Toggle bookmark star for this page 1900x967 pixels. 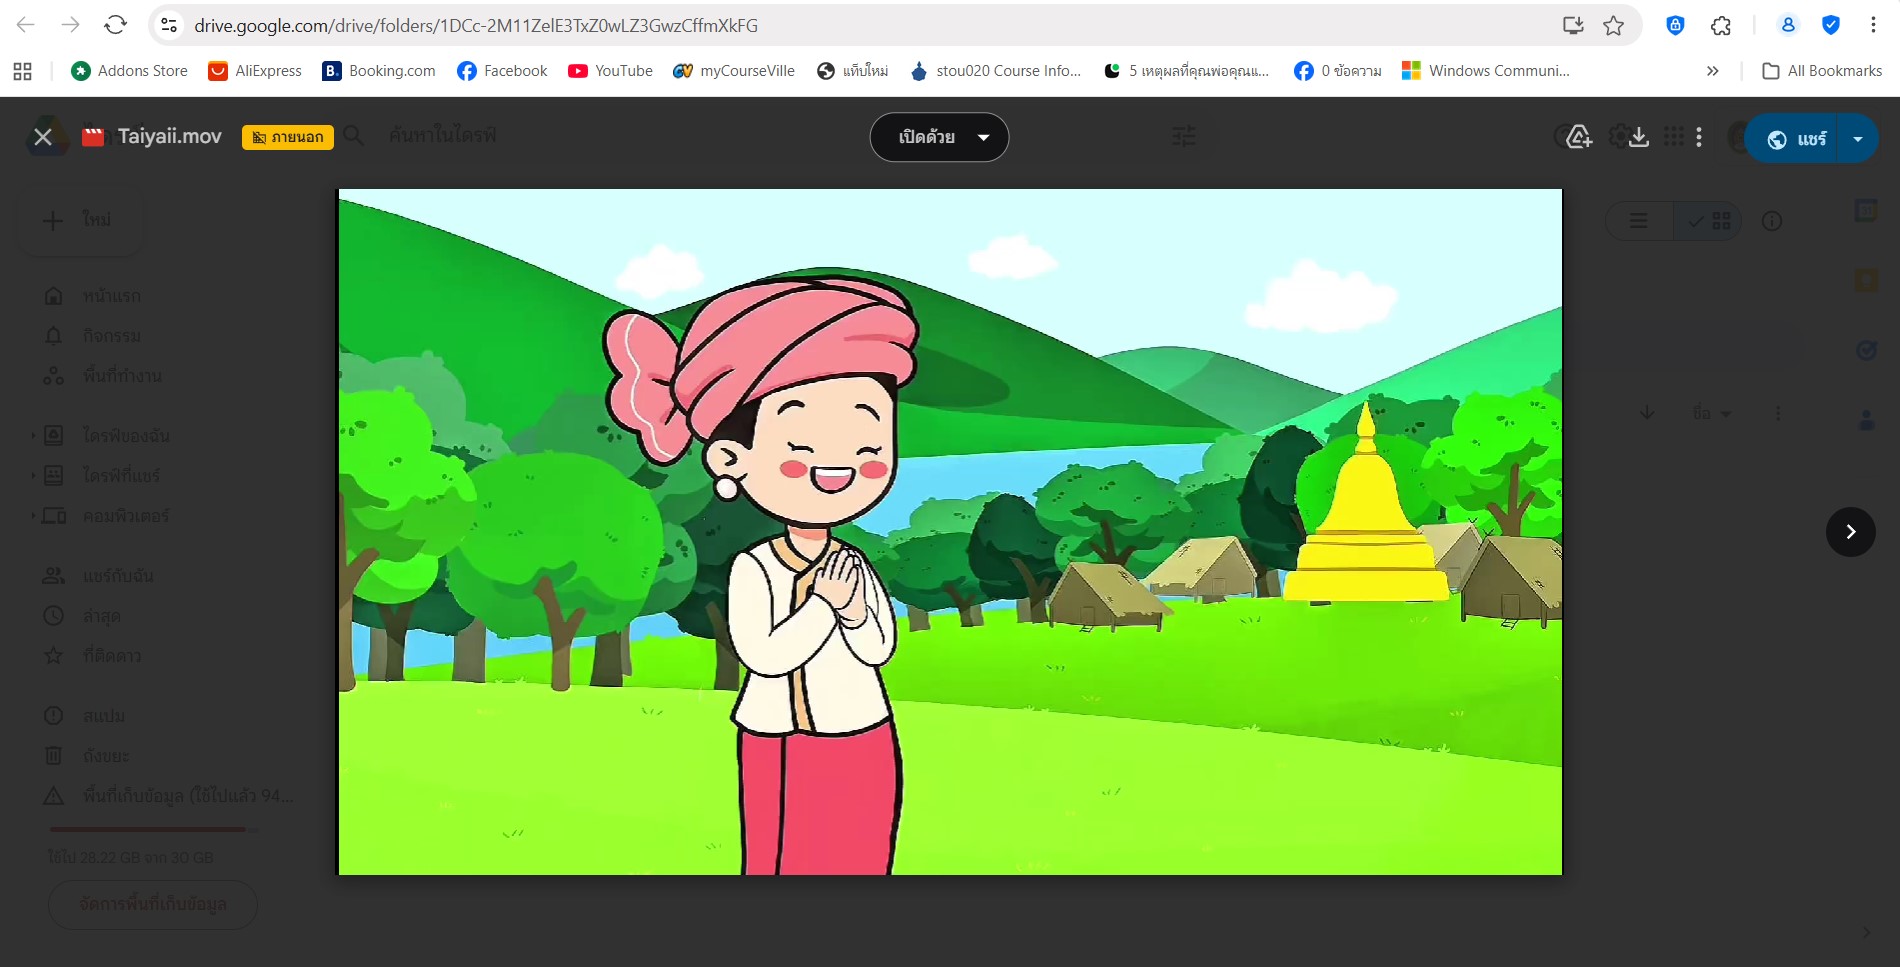(x=1613, y=26)
